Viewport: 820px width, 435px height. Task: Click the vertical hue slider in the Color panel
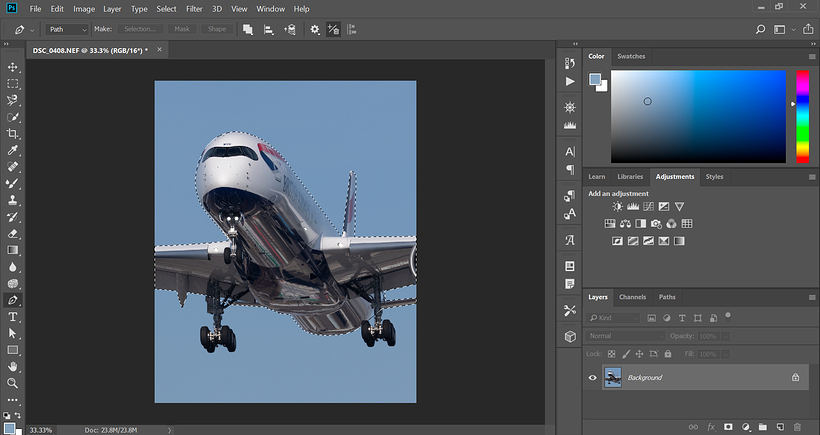(x=802, y=117)
